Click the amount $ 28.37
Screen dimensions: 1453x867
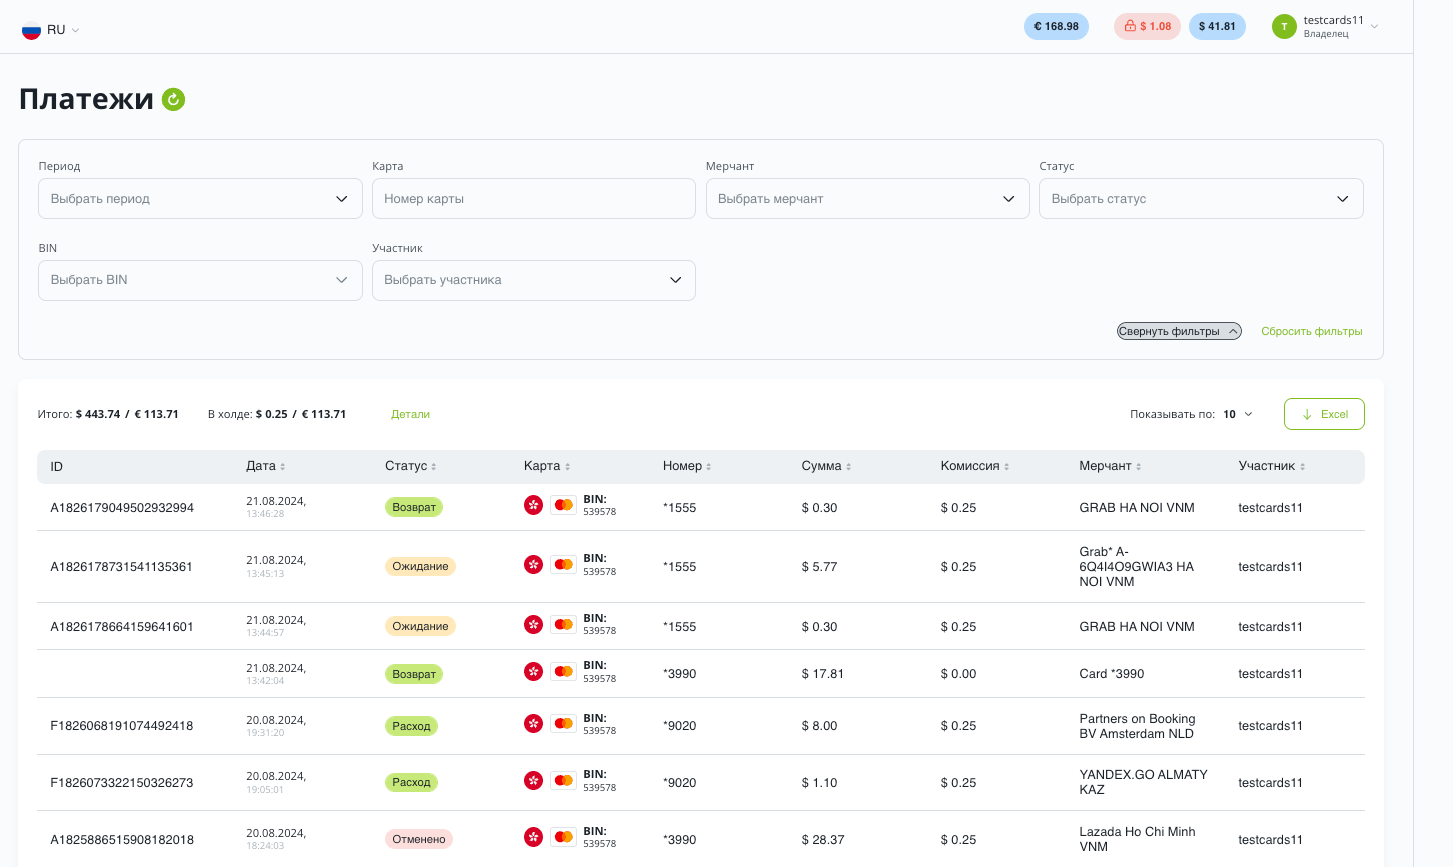(823, 840)
